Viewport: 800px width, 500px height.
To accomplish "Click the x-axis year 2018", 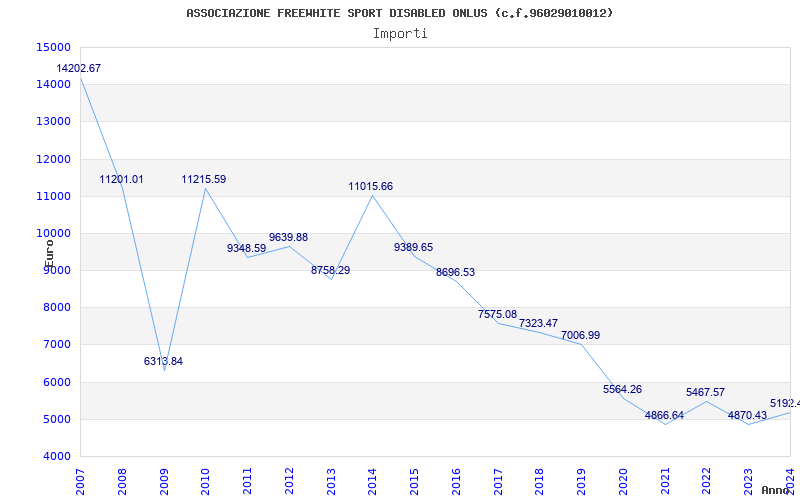I will [540, 482].
